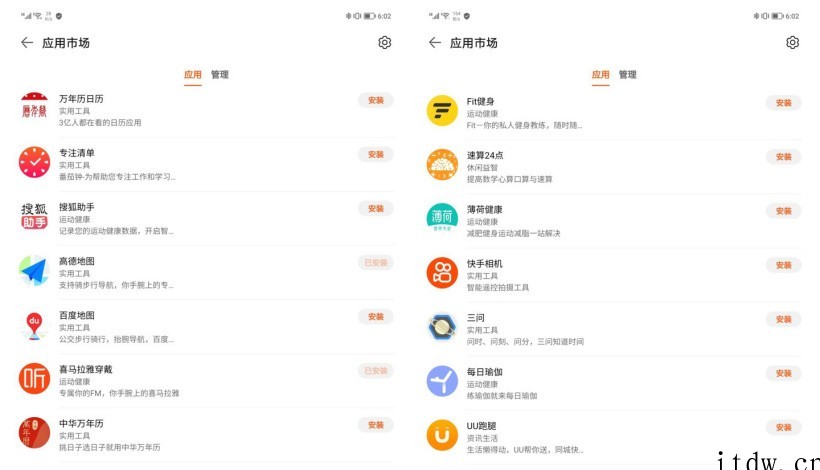The height and width of the screenshot is (470, 820).
Task: Open the UU跑腿 orange app icon
Action: 442,435
